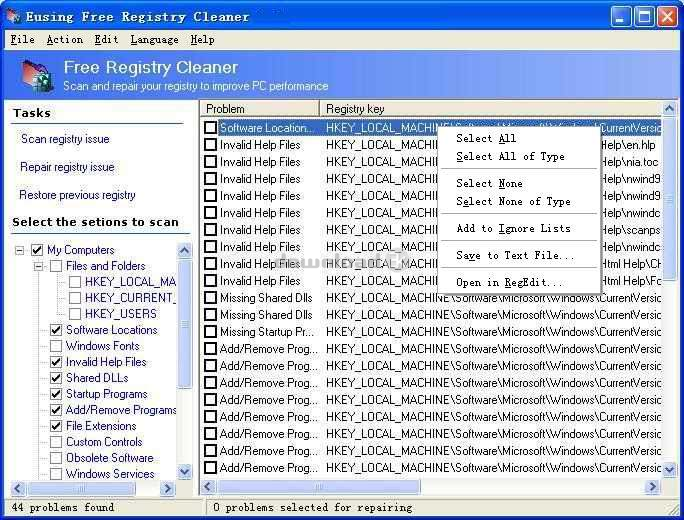Choose Select All of Type
Screen dimensions: 684x520
(510, 156)
